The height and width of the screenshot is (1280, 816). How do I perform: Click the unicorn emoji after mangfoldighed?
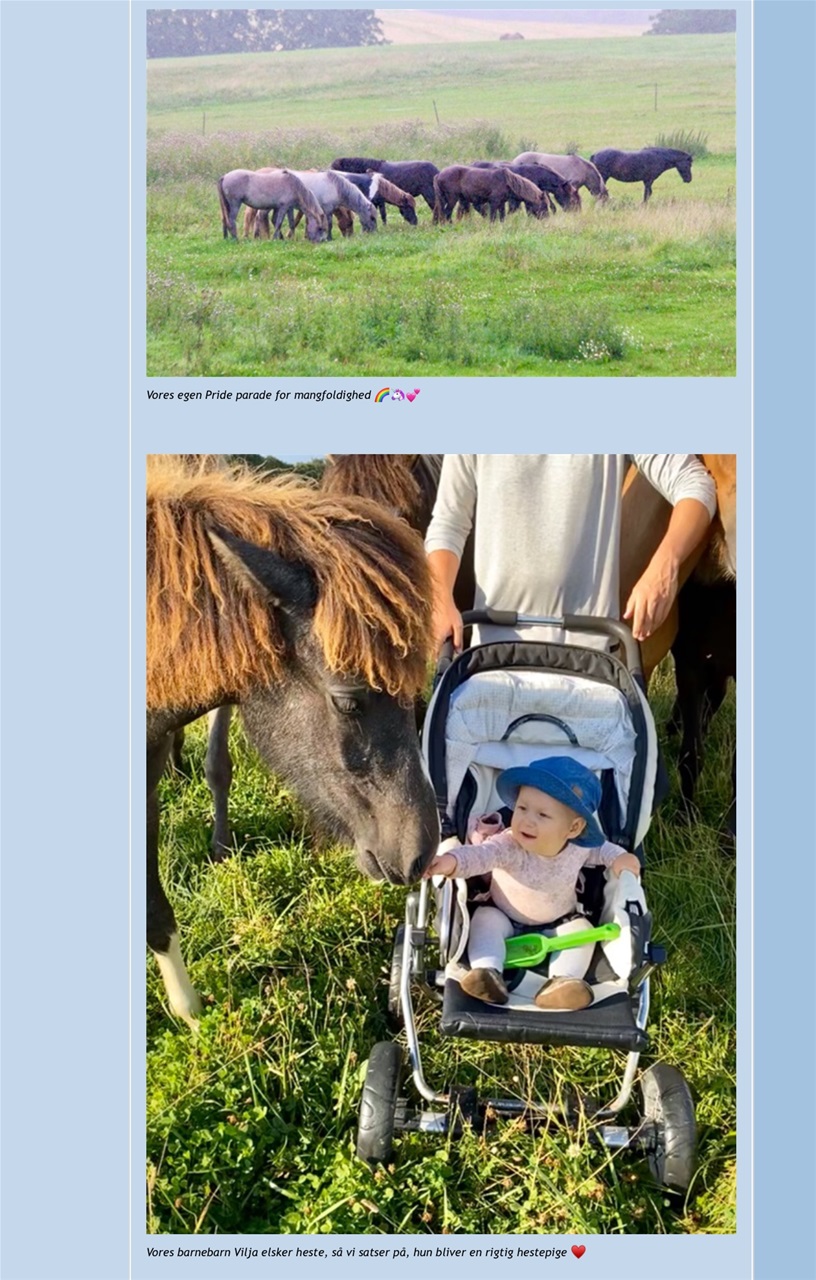[397, 395]
